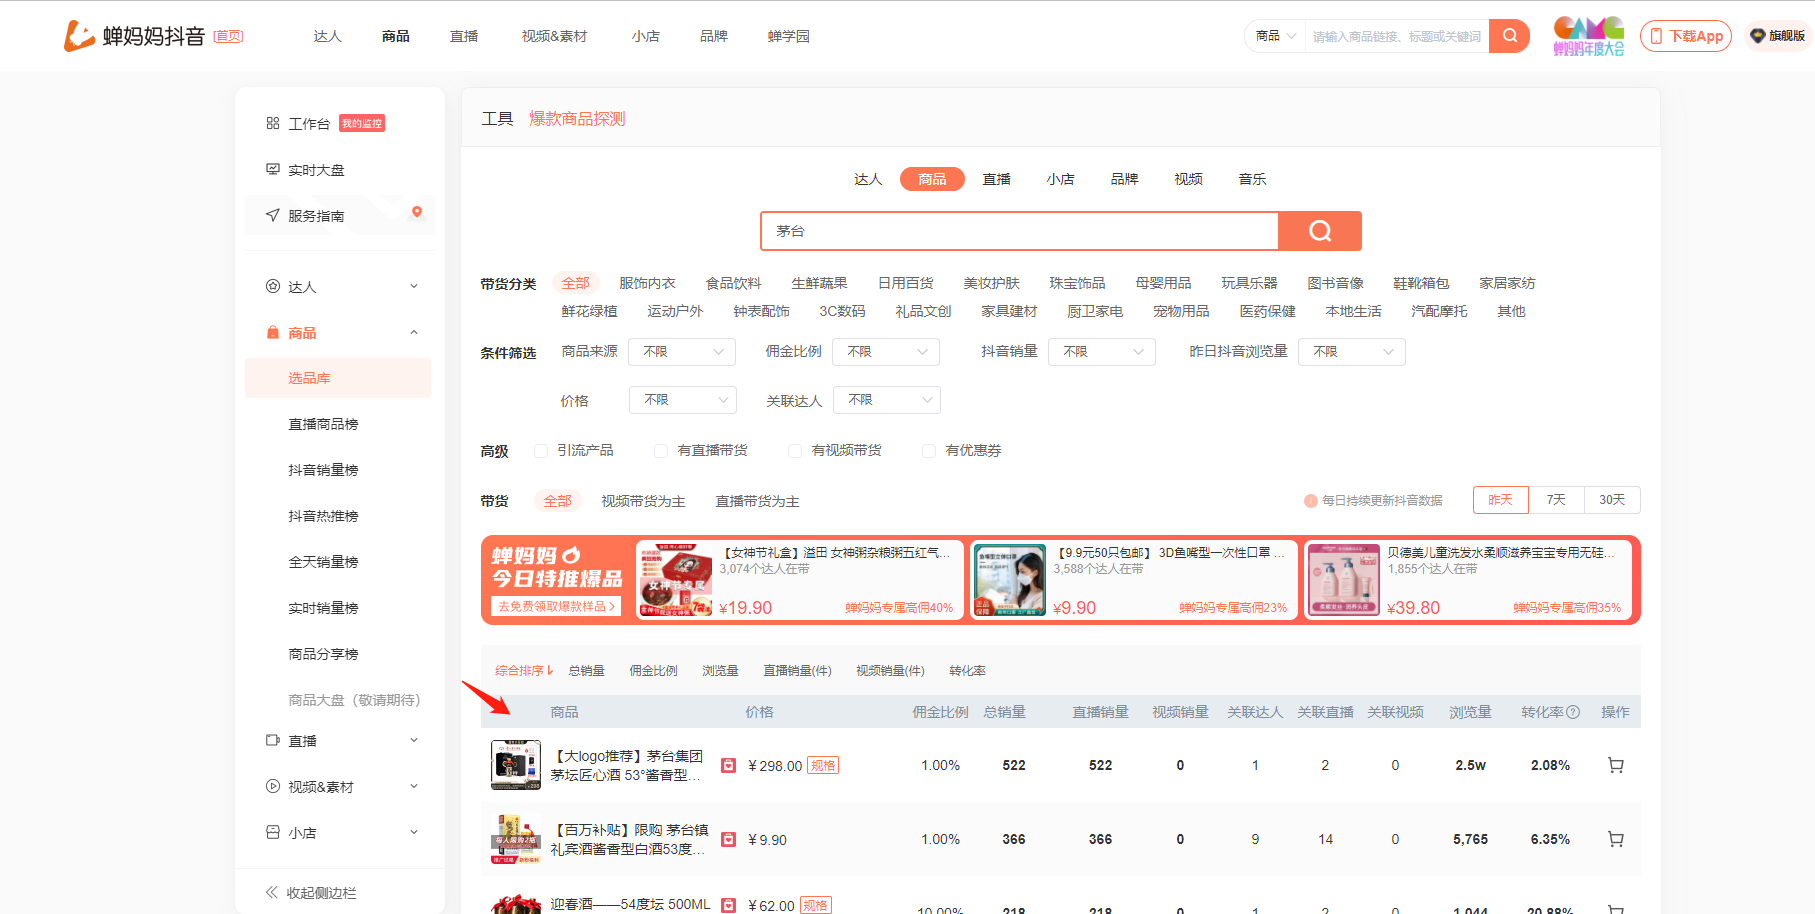Open the 抖音销量 dropdown

1102,352
